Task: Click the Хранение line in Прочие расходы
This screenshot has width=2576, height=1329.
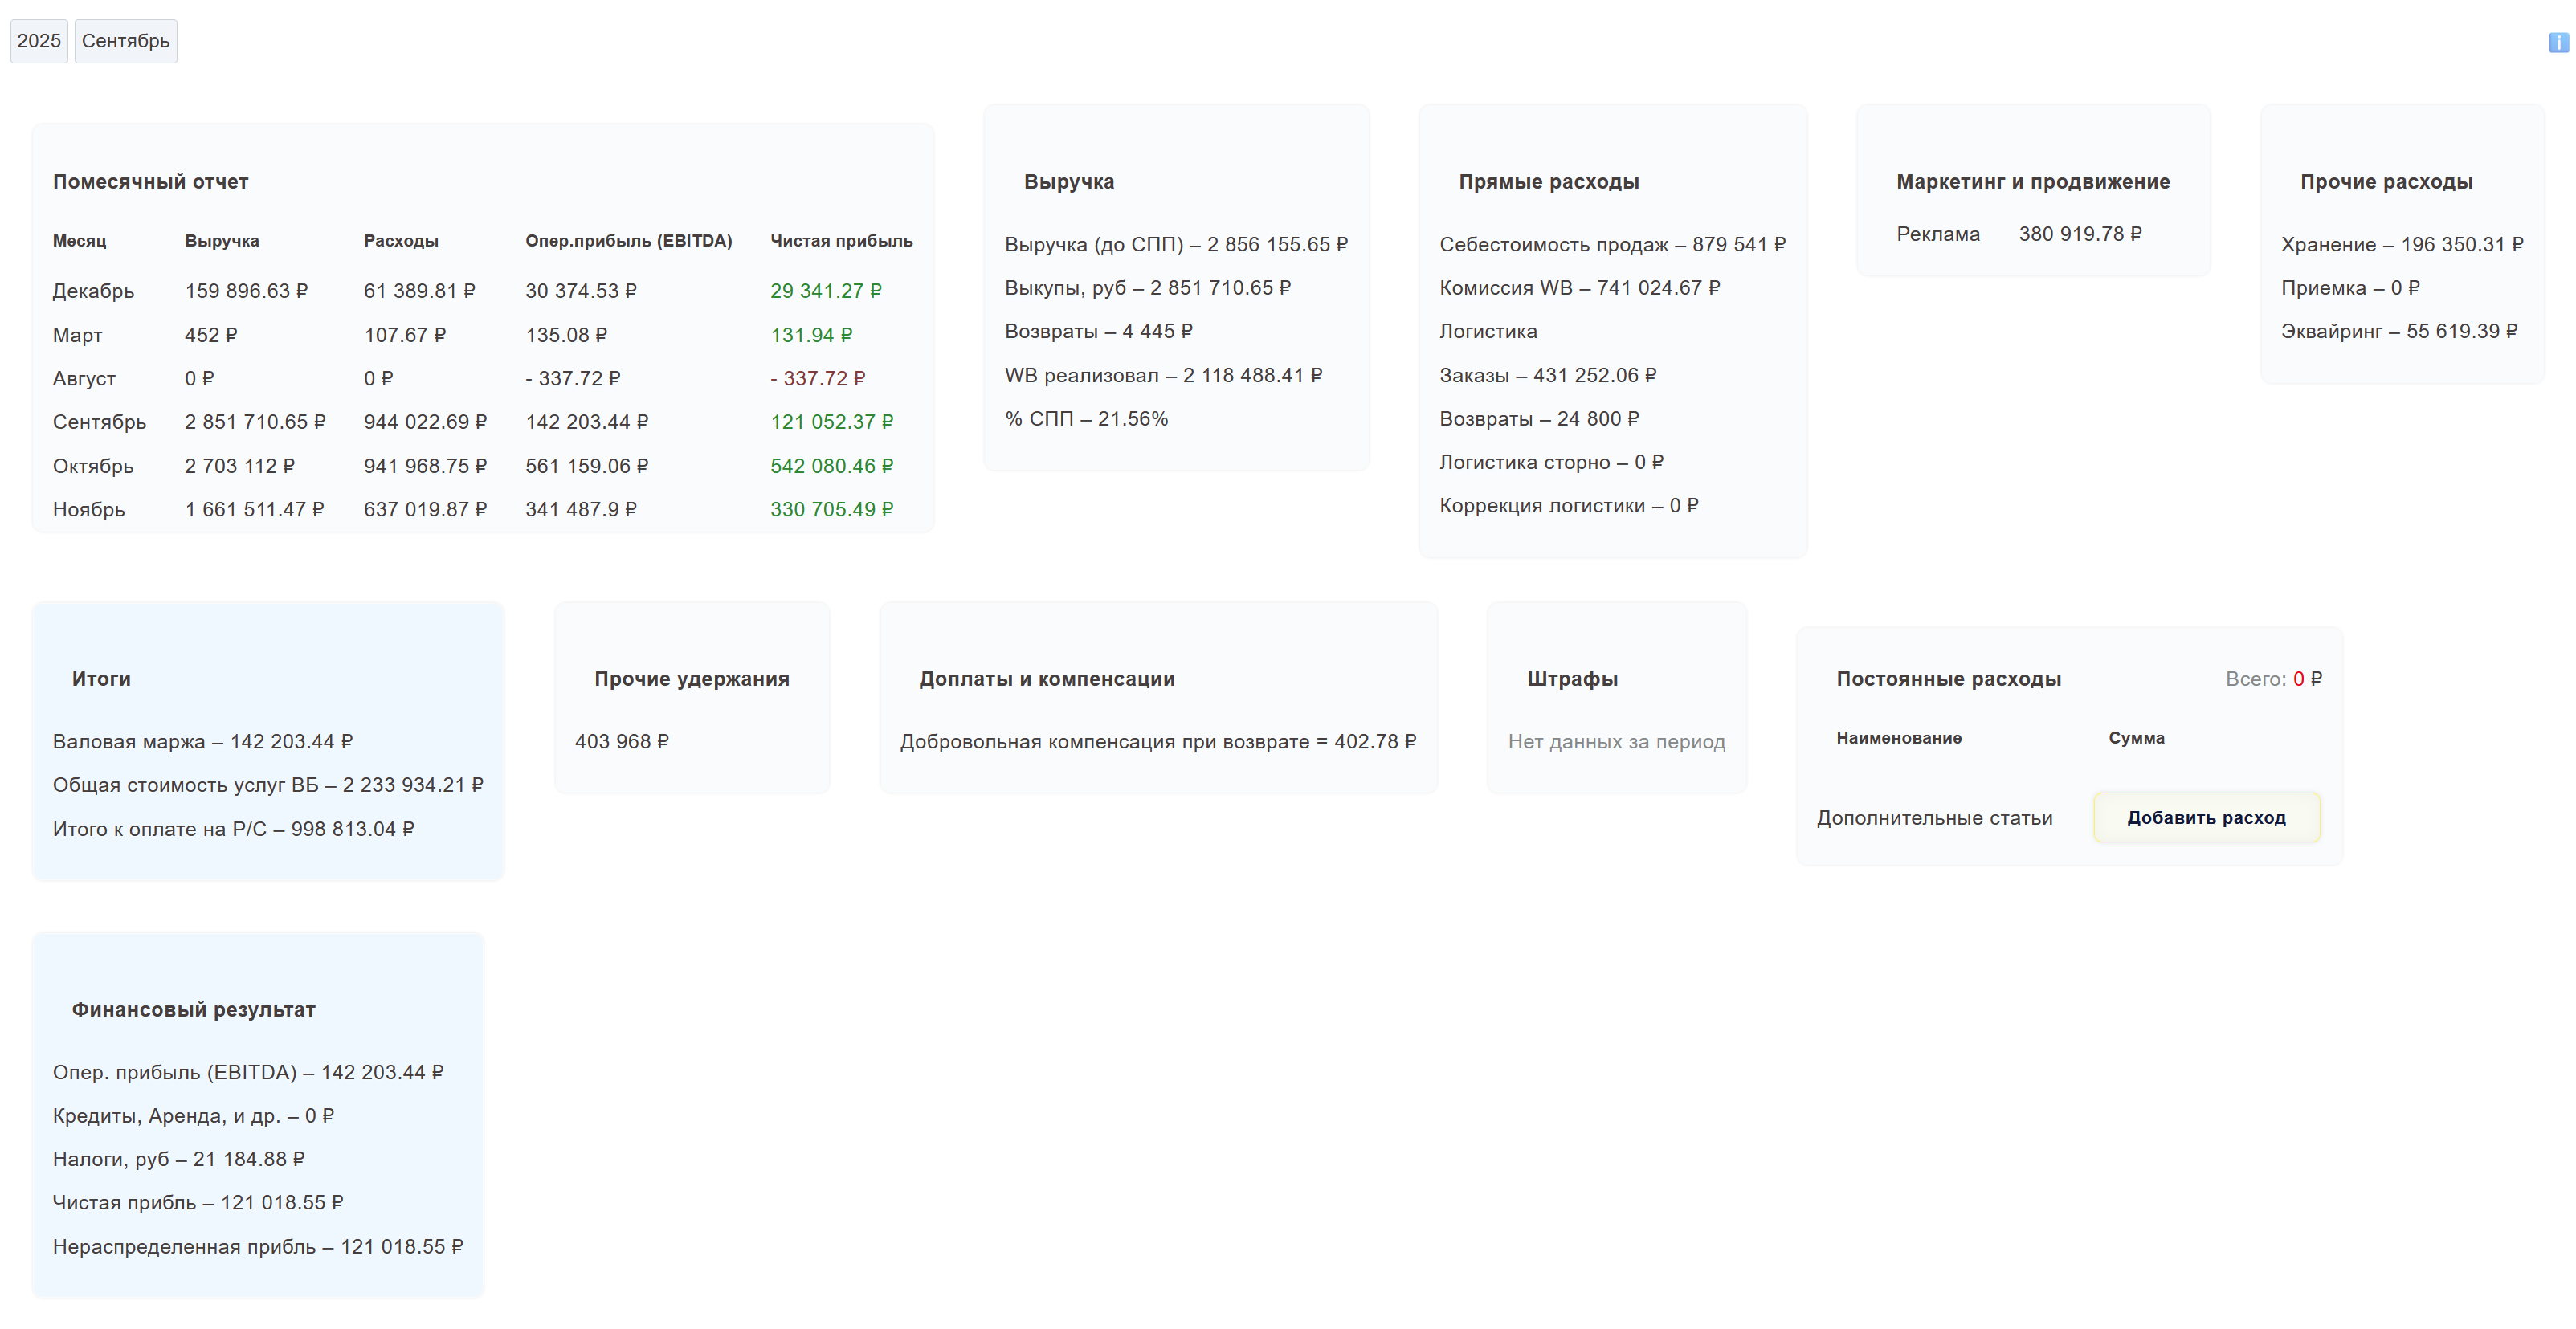Action: coord(2401,245)
